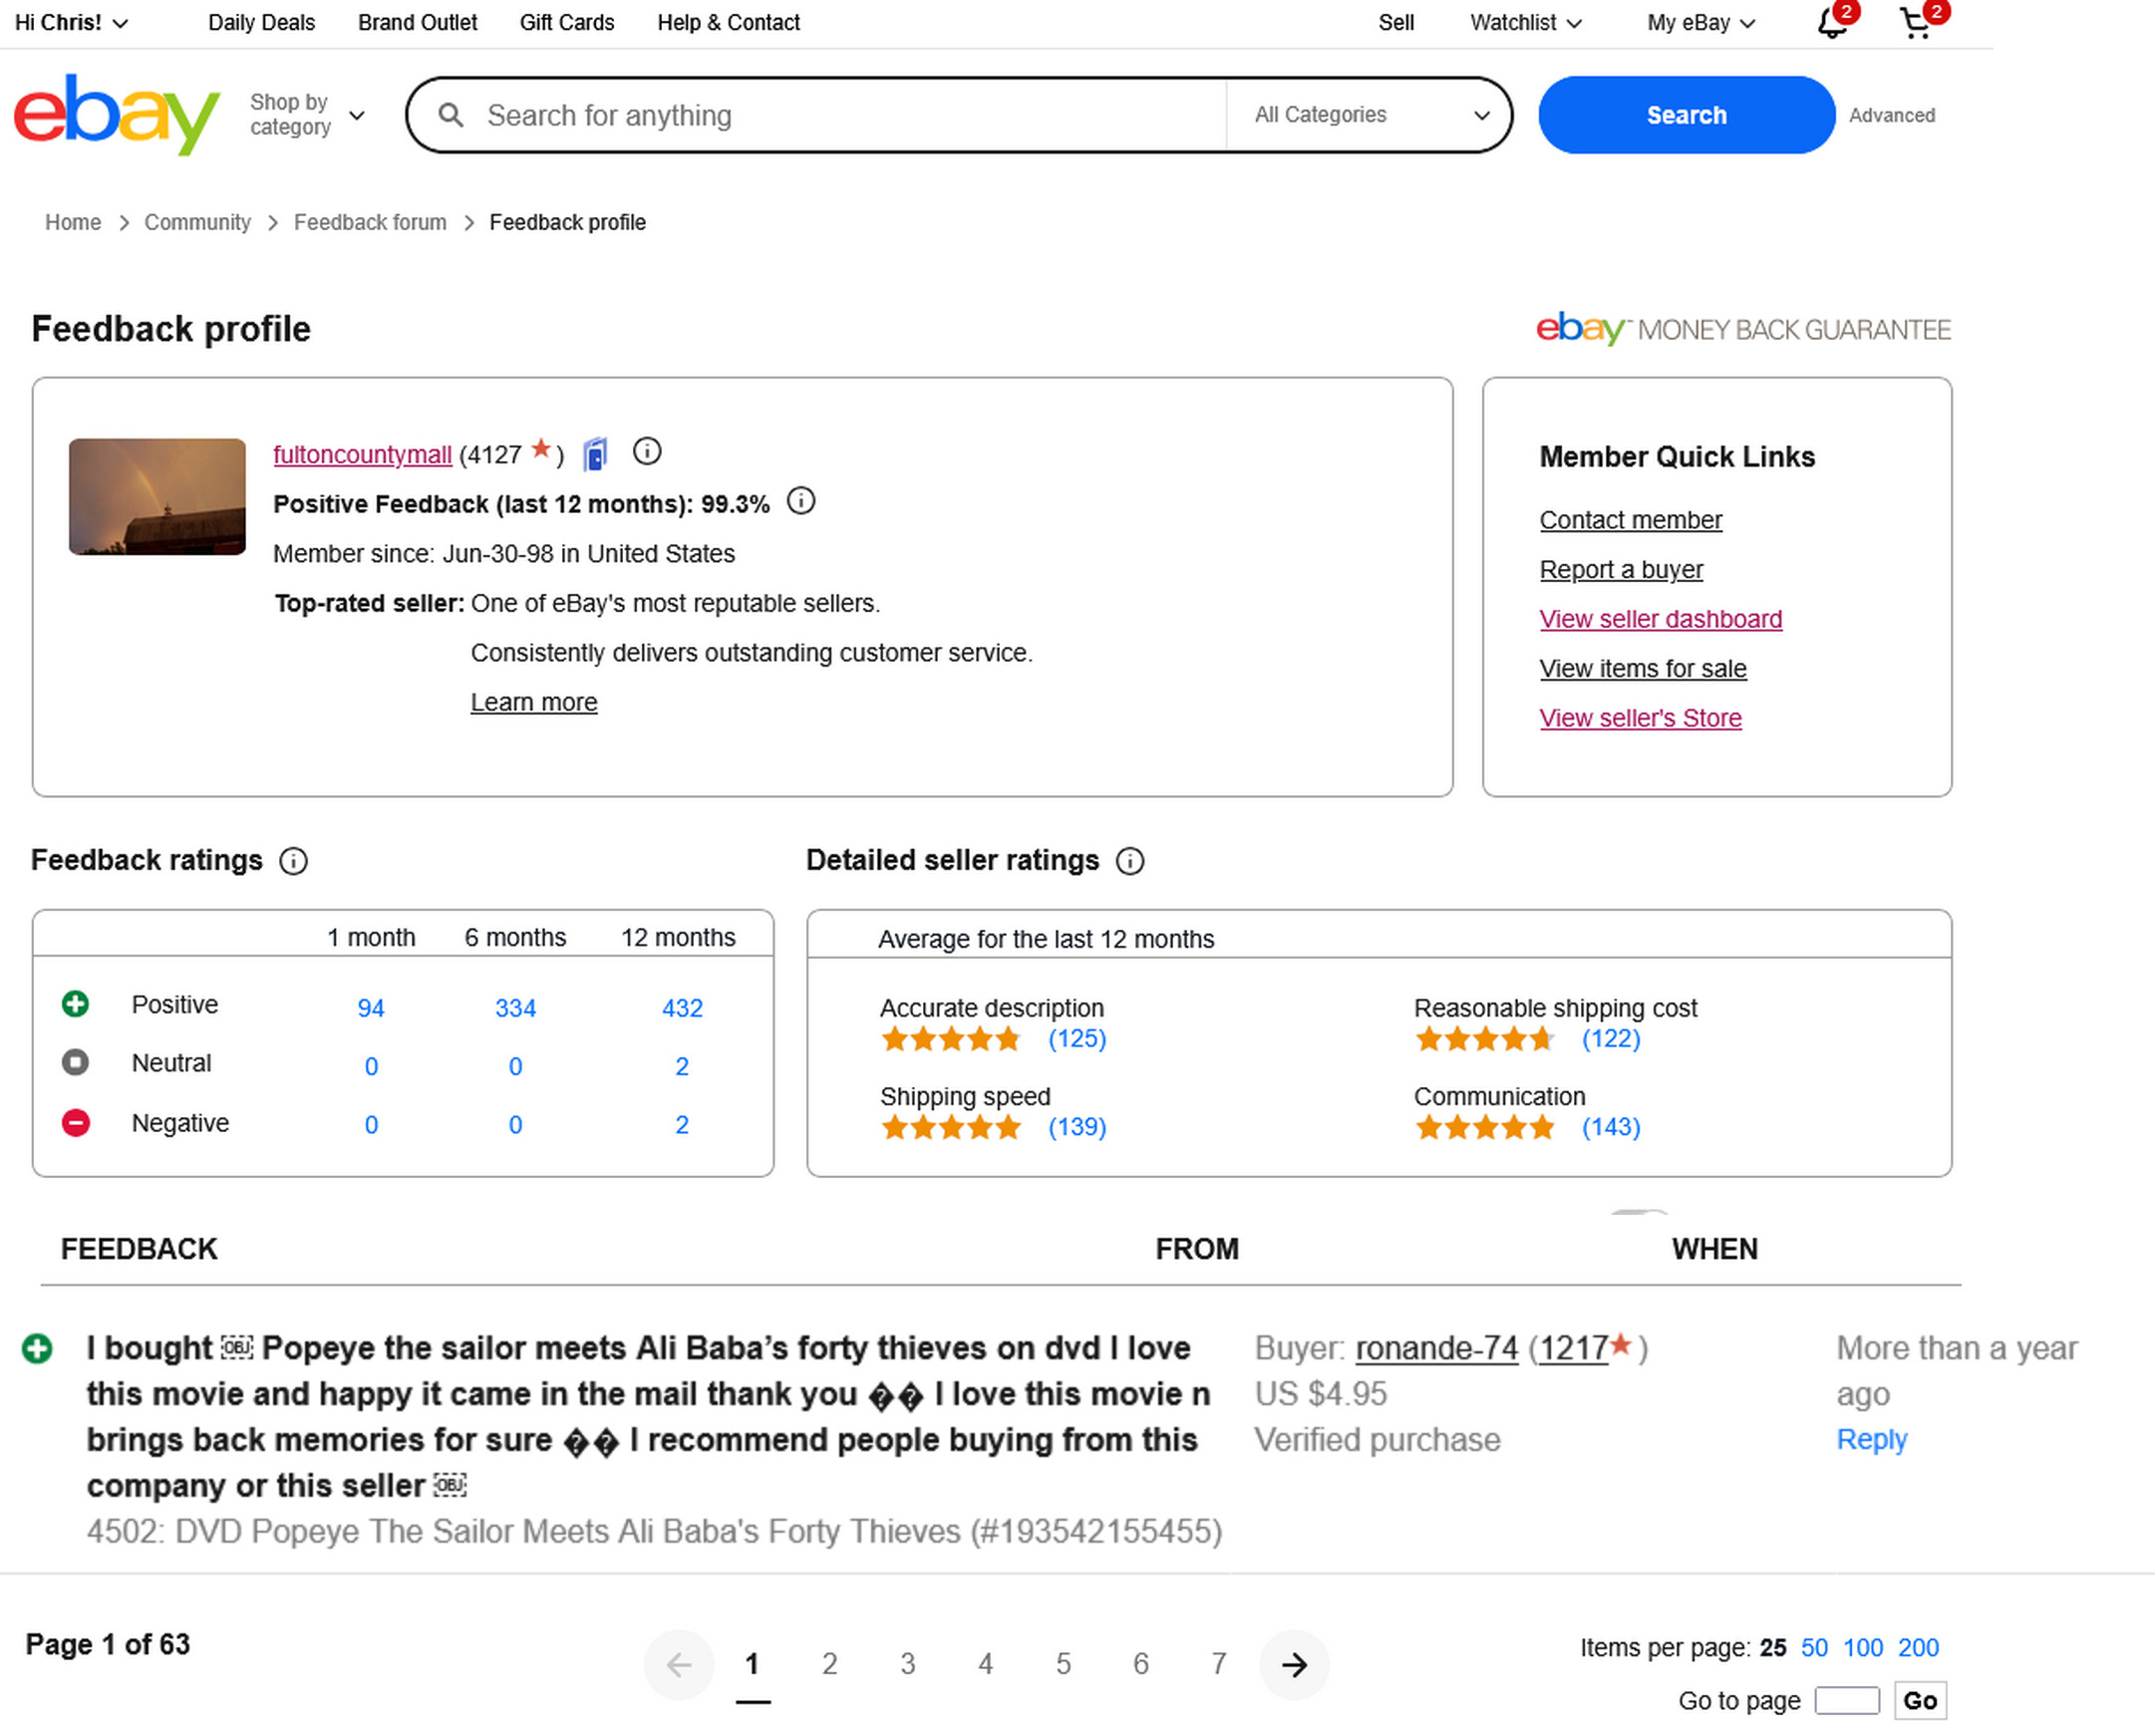Viewport: 2155px width, 1736px height.
Task: Click the info icon beside Feedback ratings
Action: click(x=293, y=861)
